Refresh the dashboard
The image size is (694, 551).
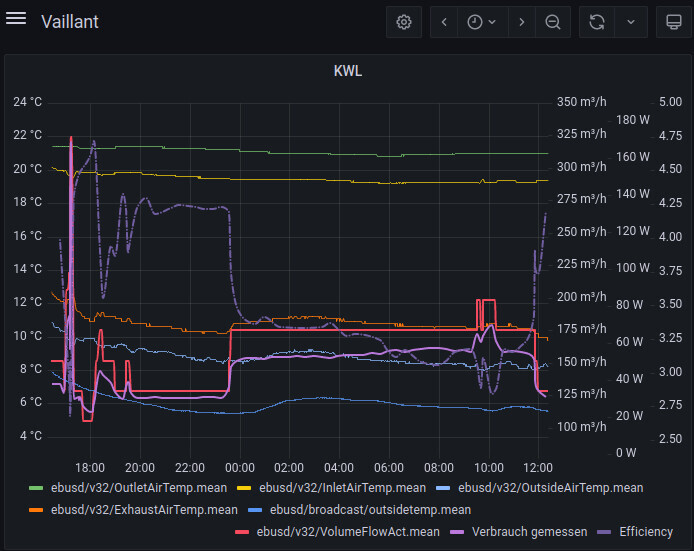click(597, 22)
